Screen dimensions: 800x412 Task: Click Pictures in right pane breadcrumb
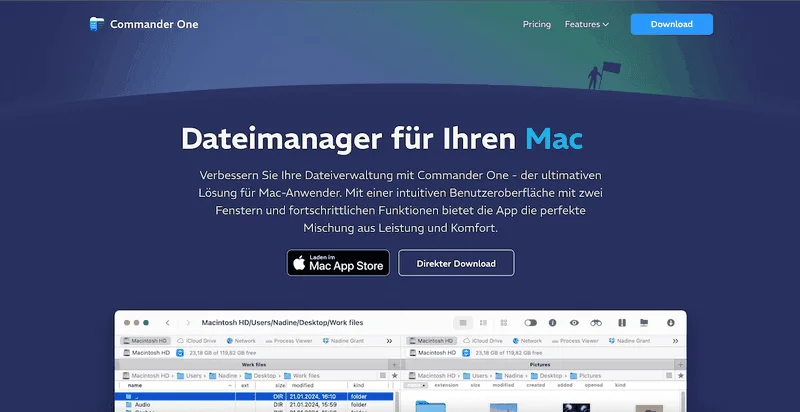point(586,376)
